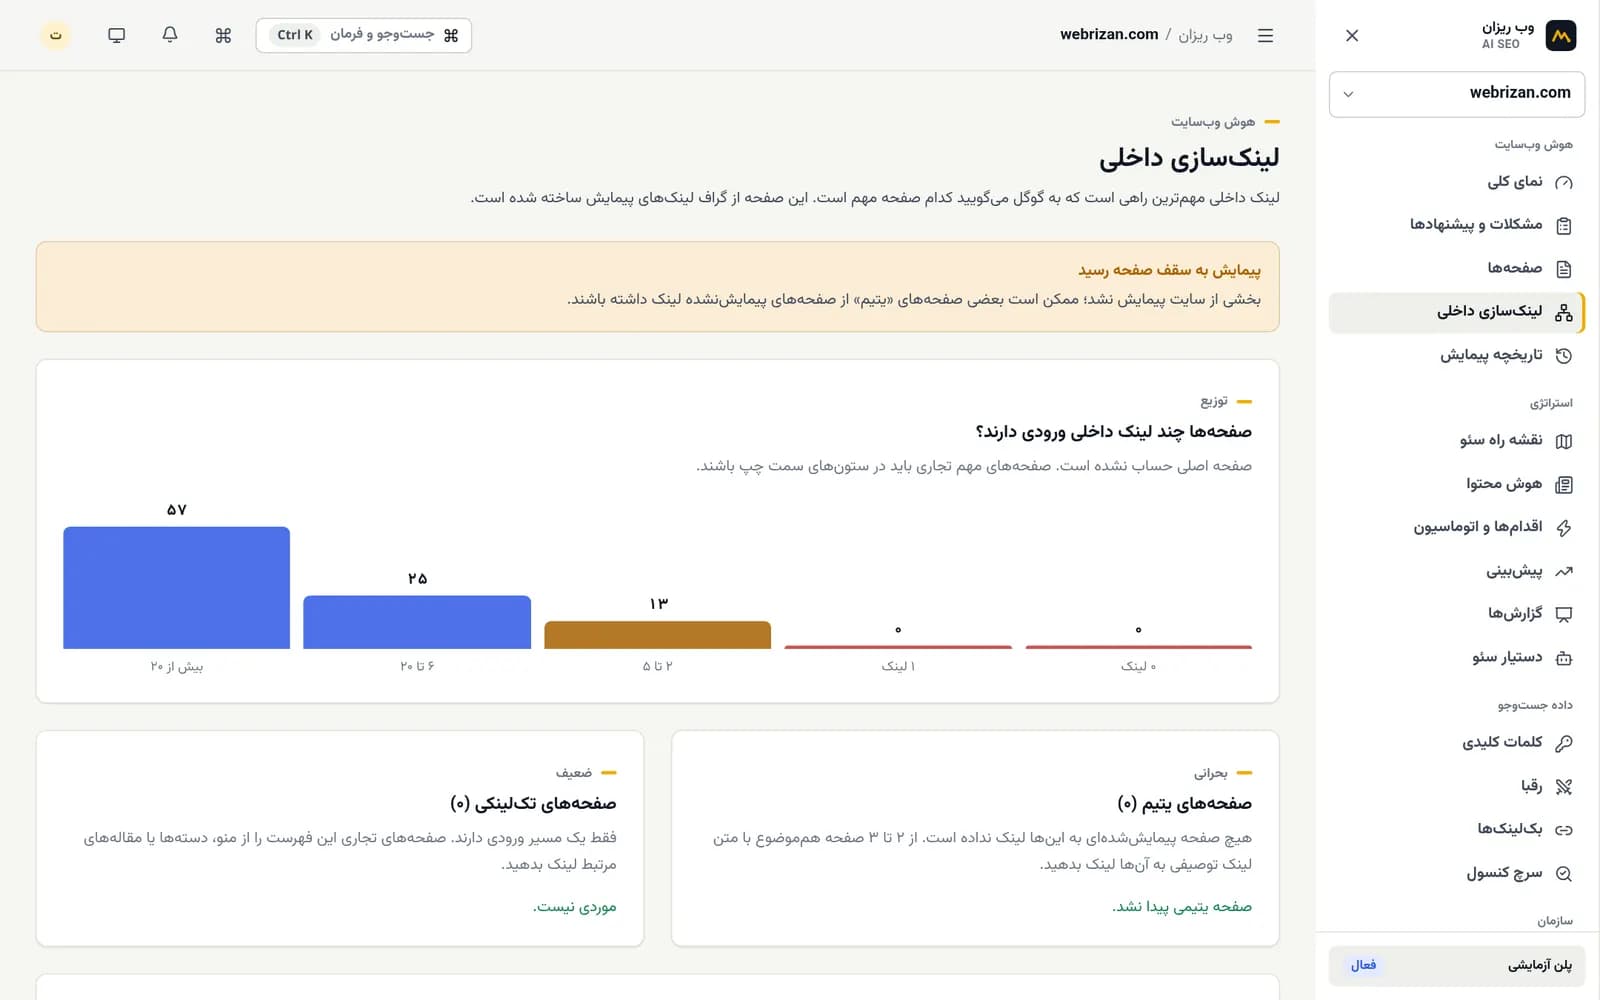The width and height of the screenshot is (1600, 1000).
Task: Close the sidebar with the X button
Action: [x=1352, y=35]
